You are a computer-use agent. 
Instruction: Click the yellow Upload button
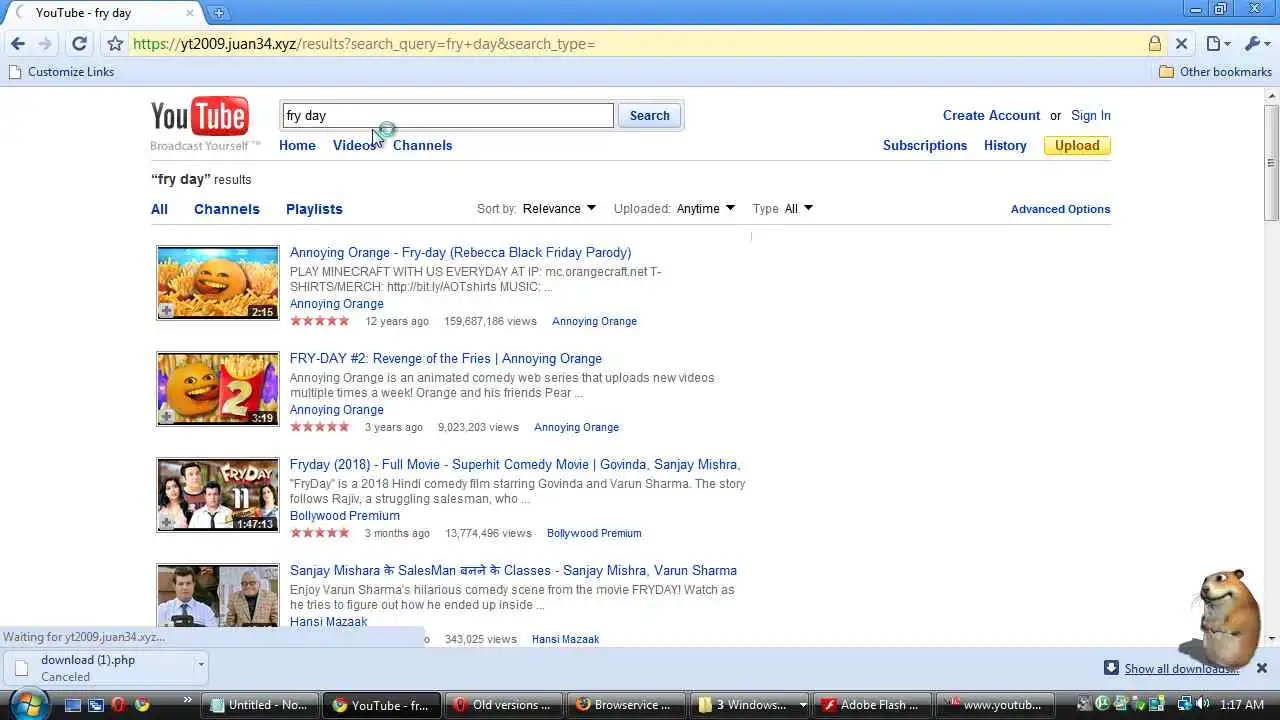tap(1077, 145)
